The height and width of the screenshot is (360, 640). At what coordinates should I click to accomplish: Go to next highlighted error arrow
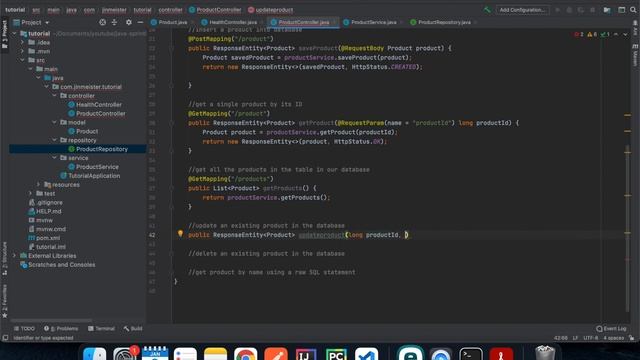[x=625, y=34]
